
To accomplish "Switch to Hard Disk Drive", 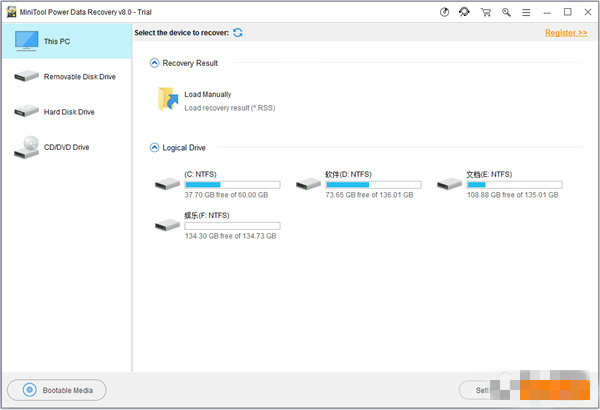I will pyautogui.click(x=67, y=112).
